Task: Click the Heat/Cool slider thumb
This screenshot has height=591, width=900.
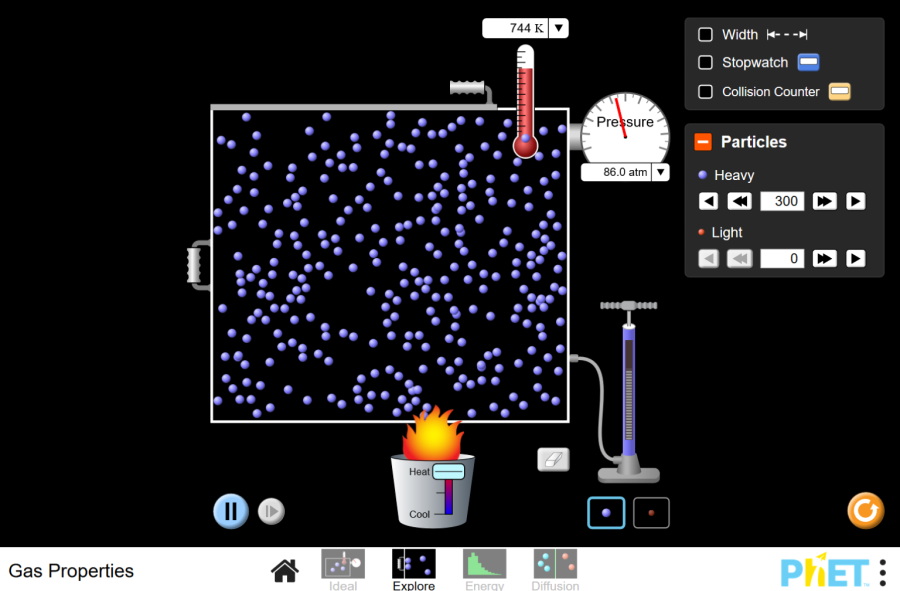Action: 449,471
